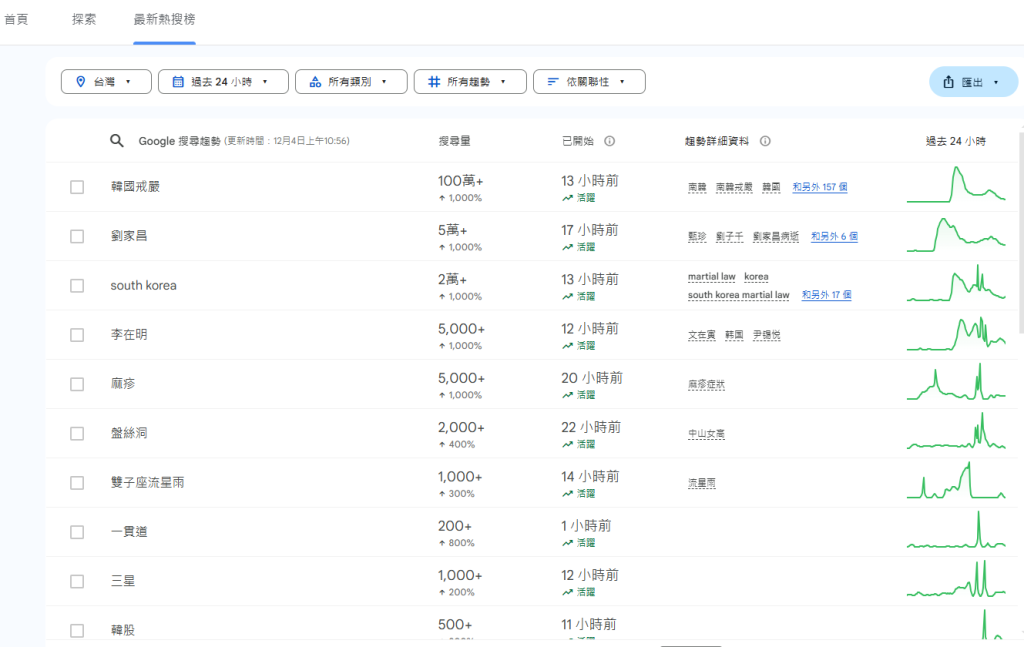
Task: Open the 所有類別 dropdown arrow
Action: click(x=384, y=82)
